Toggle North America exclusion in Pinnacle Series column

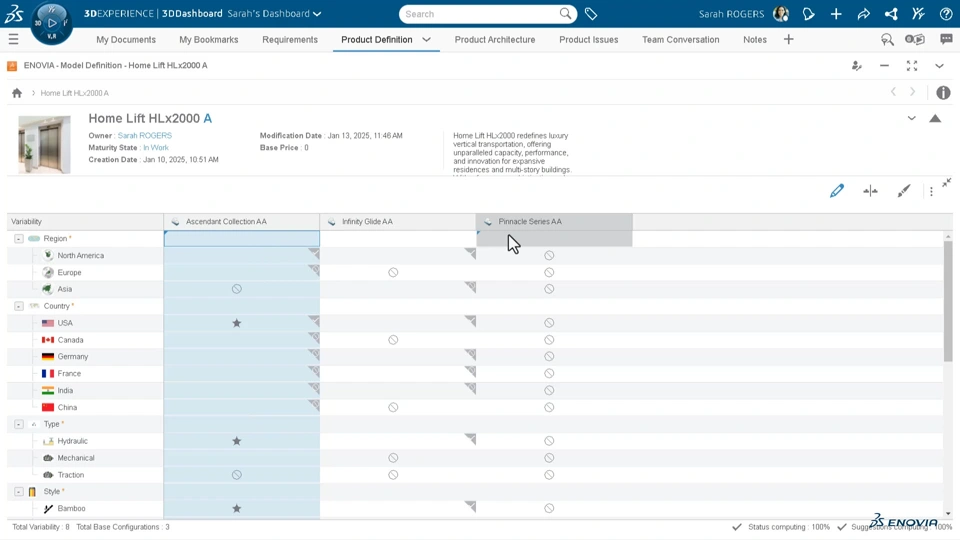[x=549, y=255]
